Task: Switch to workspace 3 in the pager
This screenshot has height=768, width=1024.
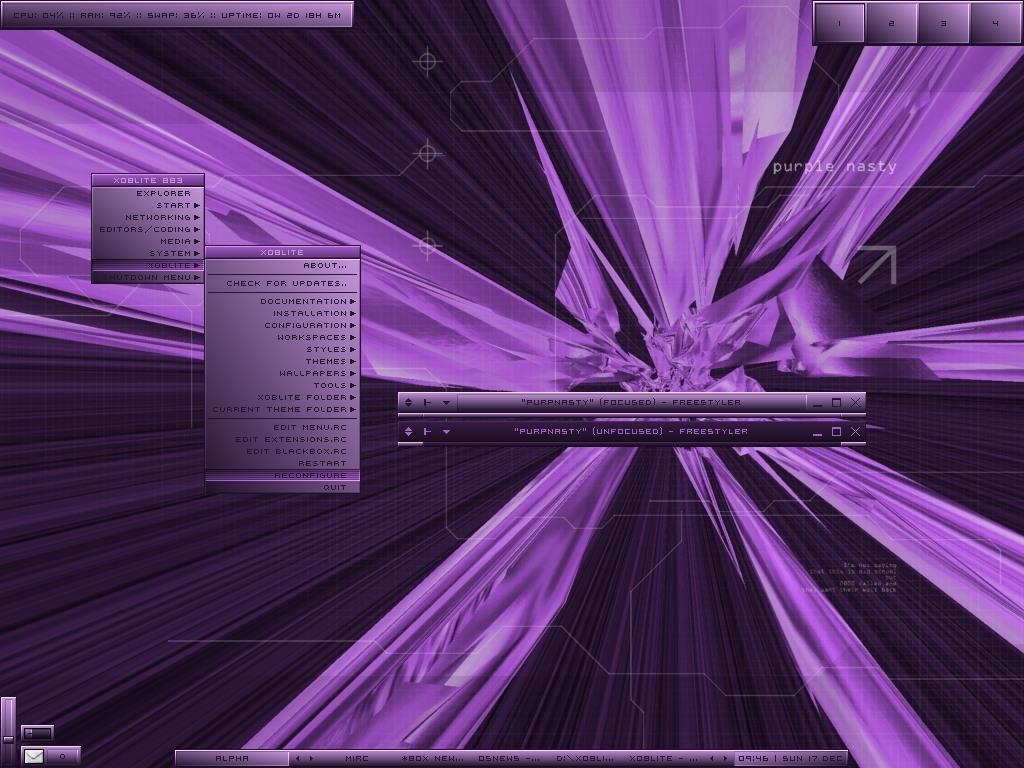Action: [x=944, y=24]
